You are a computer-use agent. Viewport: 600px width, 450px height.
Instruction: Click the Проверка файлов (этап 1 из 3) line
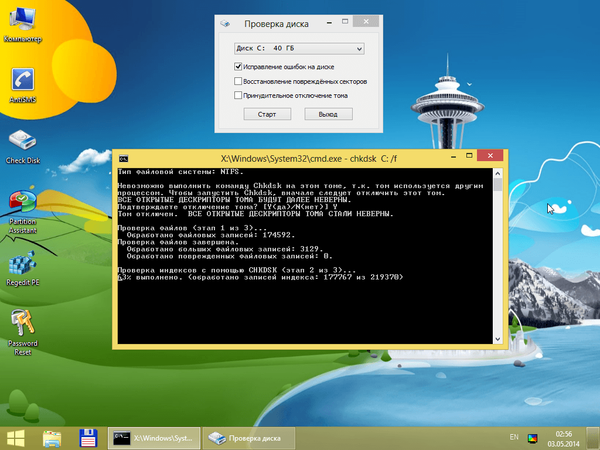point(192,228)
